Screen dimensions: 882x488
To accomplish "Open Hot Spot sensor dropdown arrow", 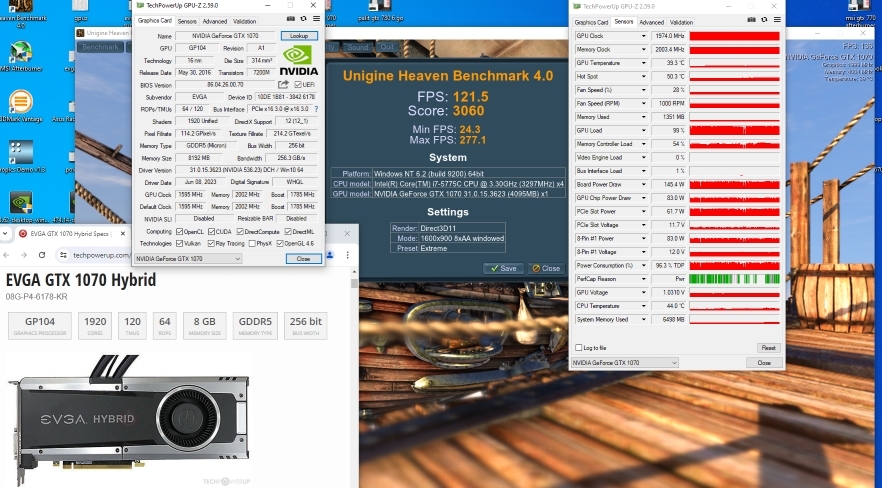I will pos(644,76).
